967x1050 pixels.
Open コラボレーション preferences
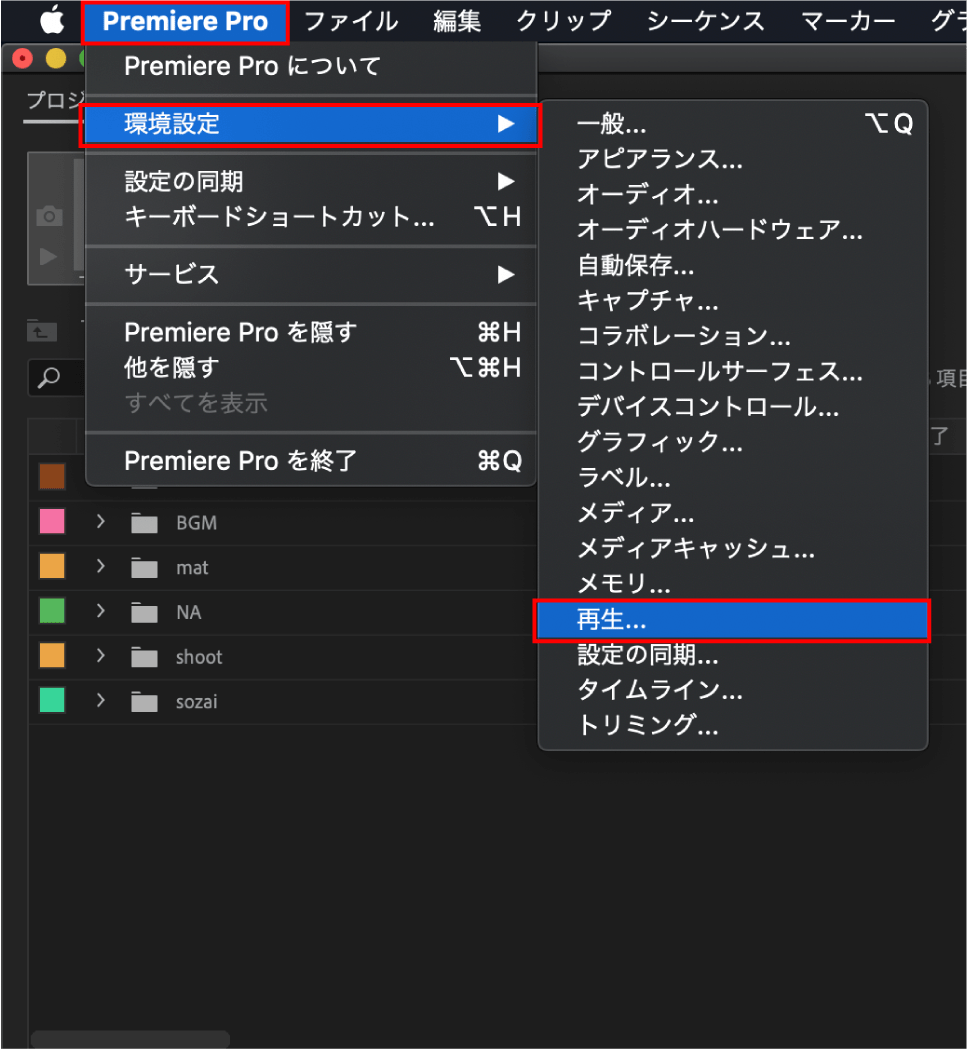[733, 336]
